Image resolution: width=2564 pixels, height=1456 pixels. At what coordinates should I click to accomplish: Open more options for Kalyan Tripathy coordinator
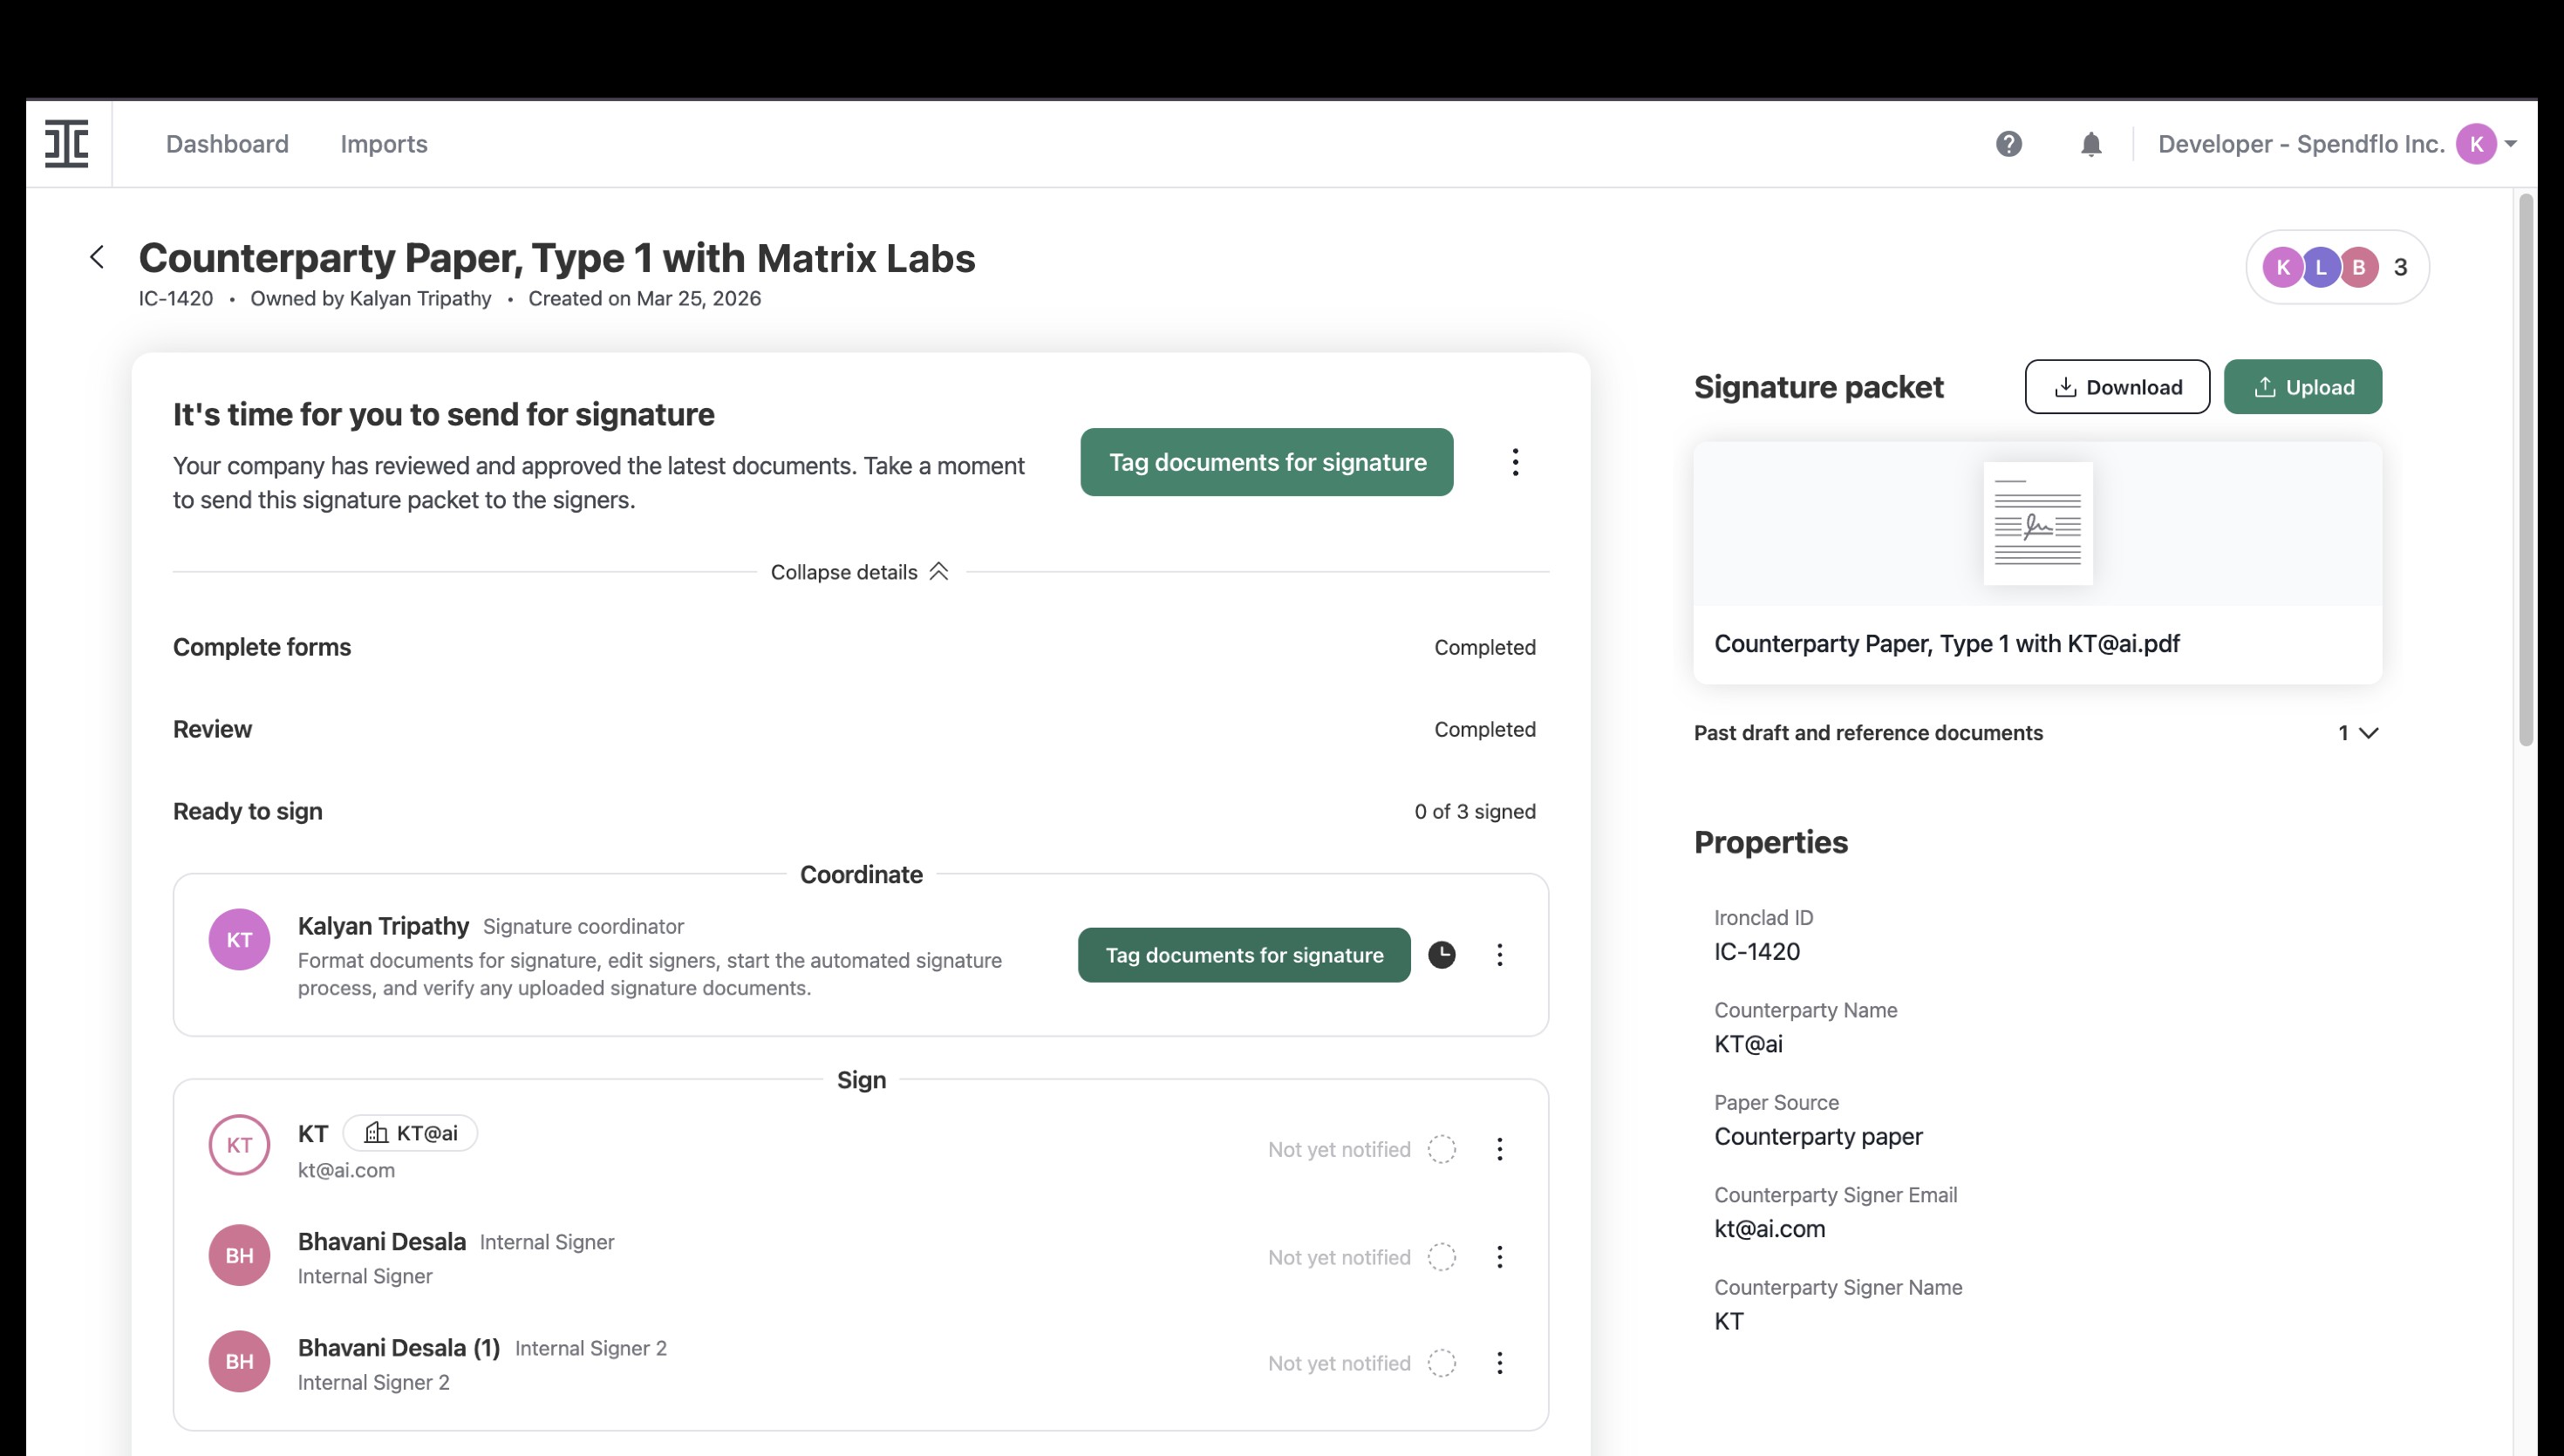pos(1499,955)
